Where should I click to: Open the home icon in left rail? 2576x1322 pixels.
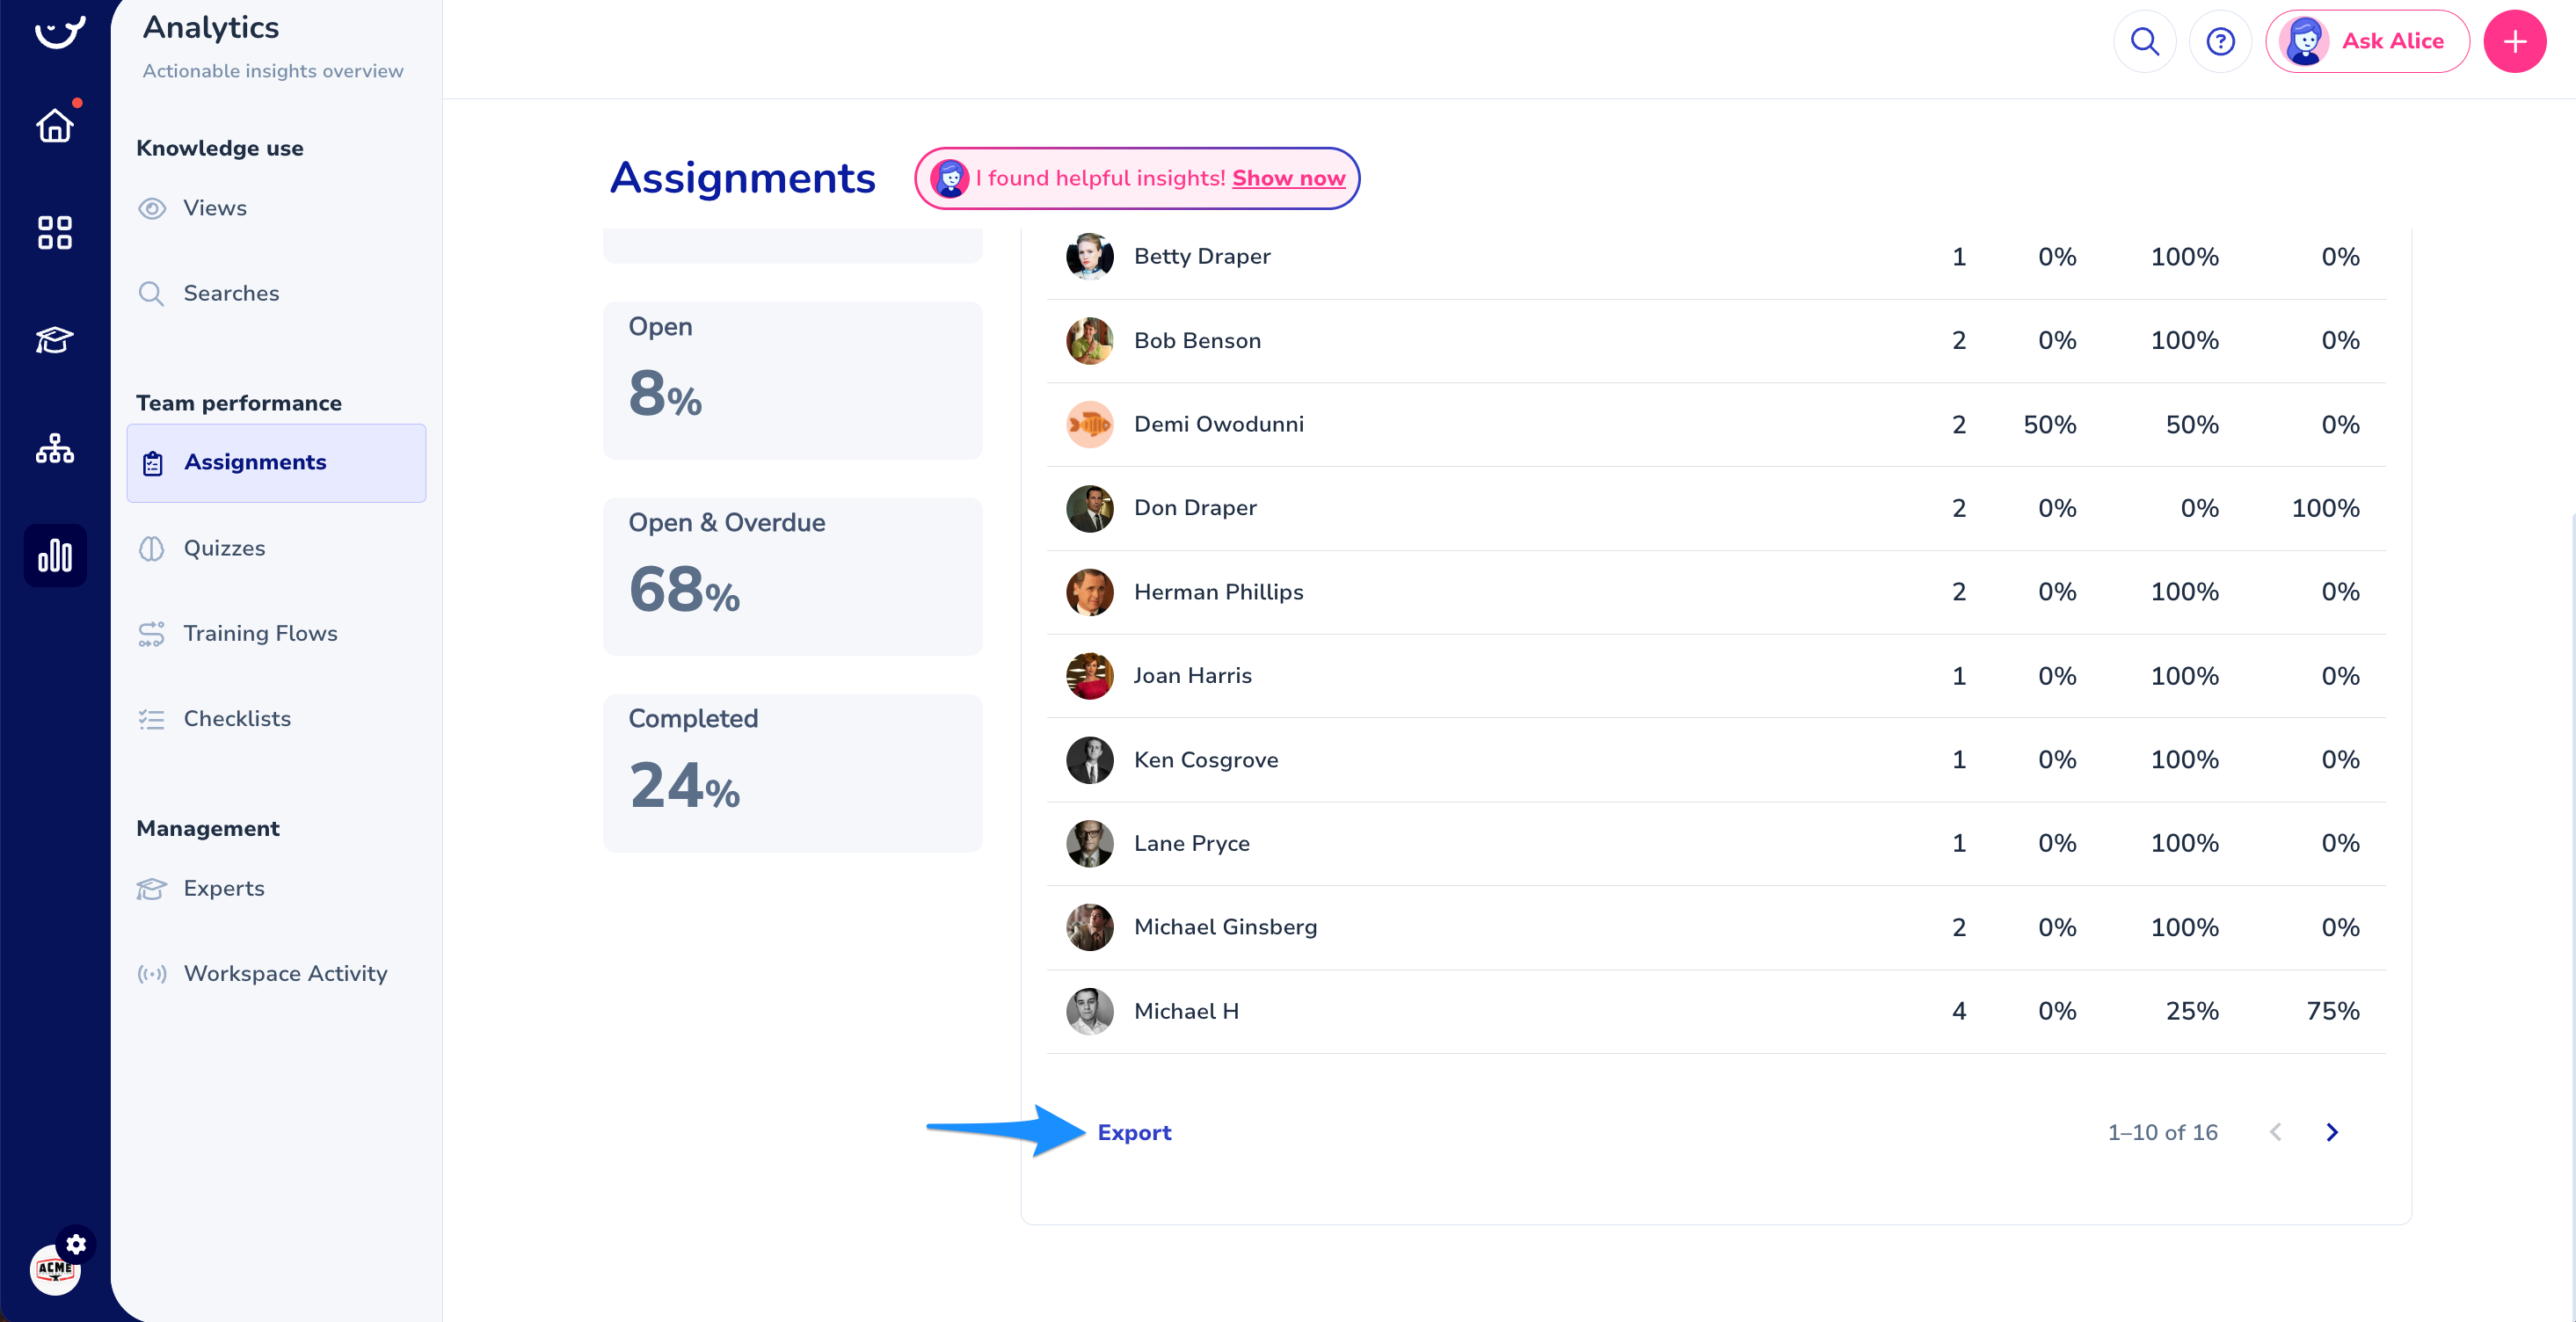point(55,126)
